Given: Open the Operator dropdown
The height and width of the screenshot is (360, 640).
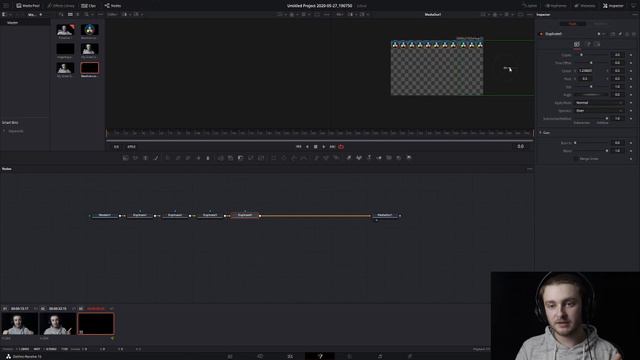Looking at the screenshot, I should tap(599, 111).
